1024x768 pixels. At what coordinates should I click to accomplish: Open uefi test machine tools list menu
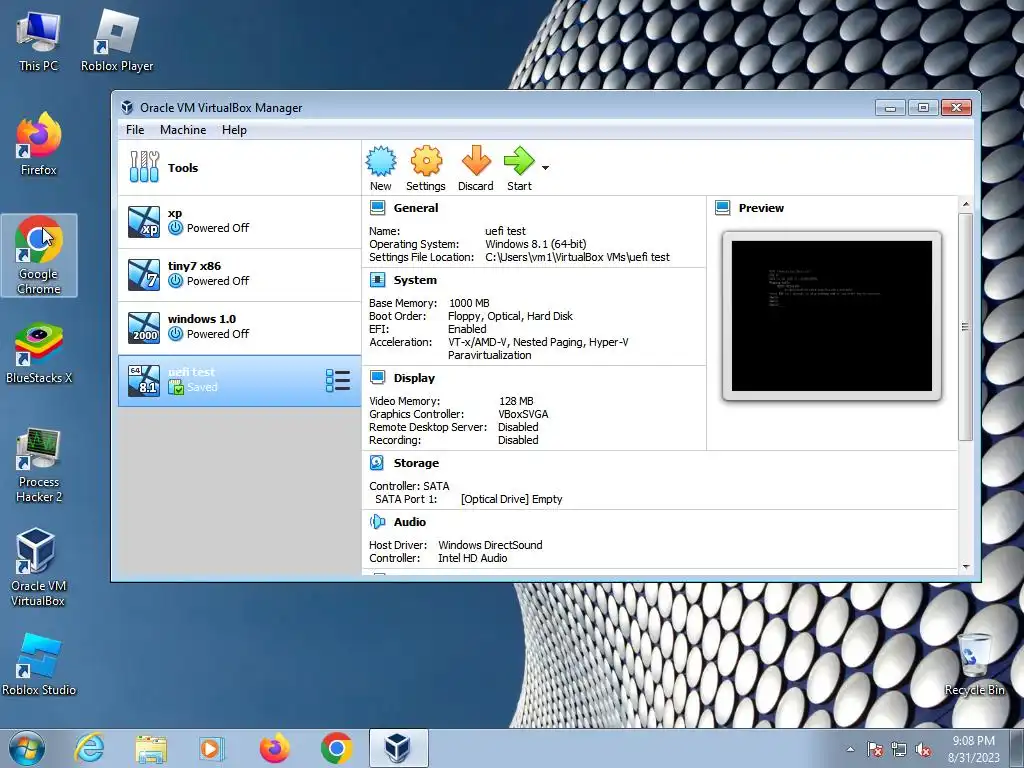[x=338, y=380]
